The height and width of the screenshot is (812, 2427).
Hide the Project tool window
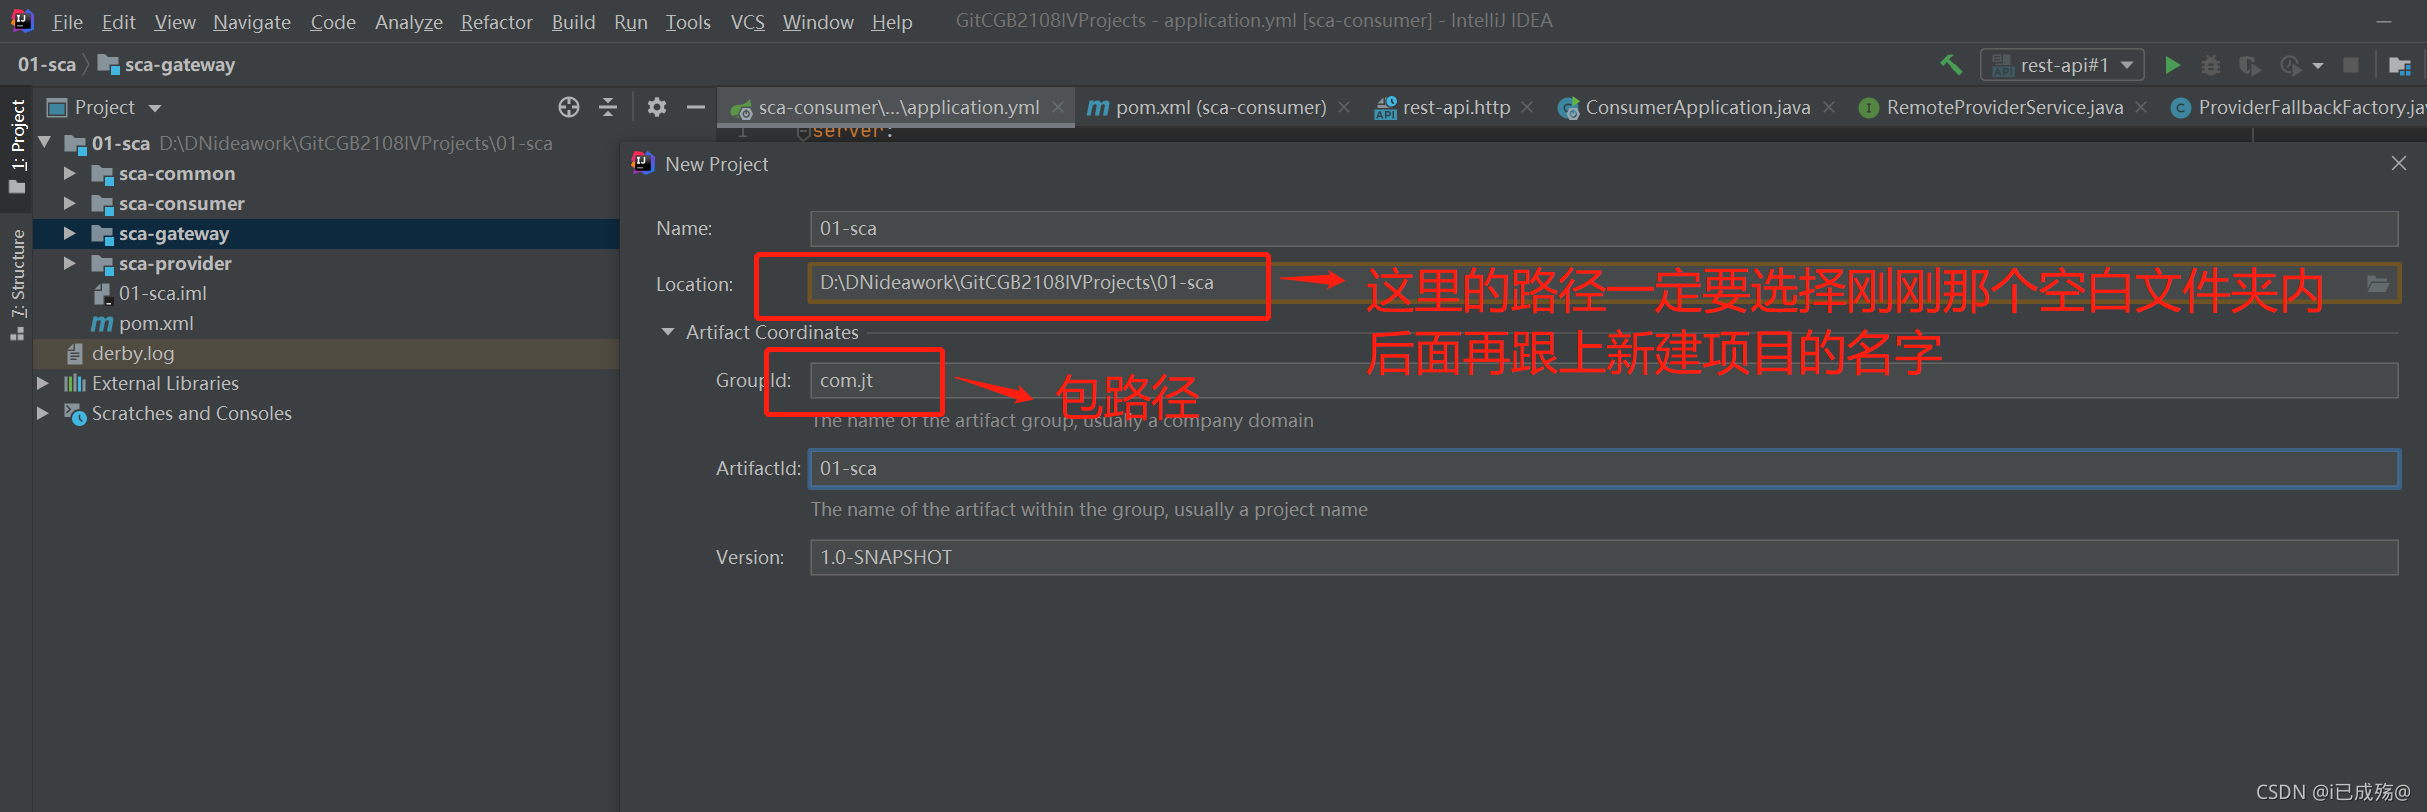696,107
